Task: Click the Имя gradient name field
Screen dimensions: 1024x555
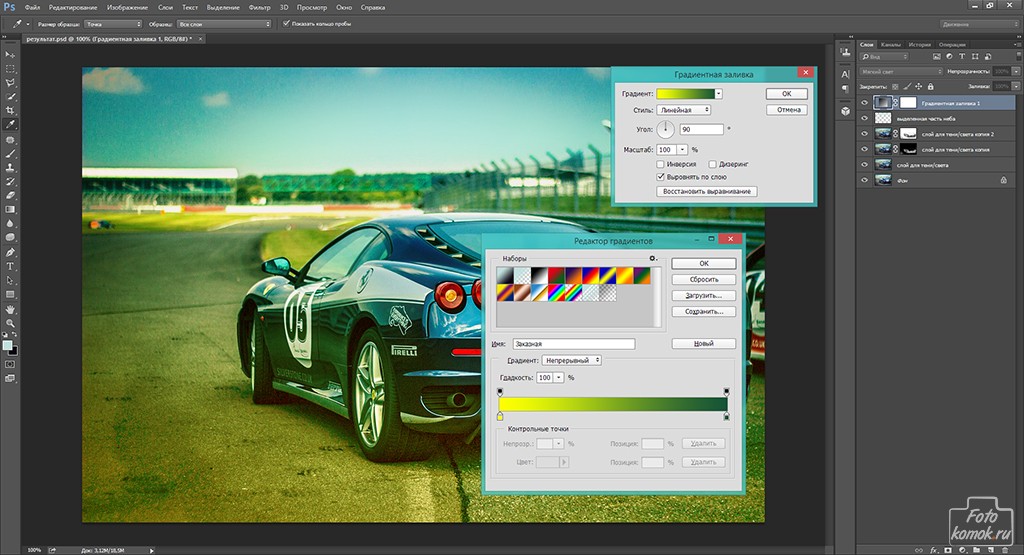Action: [573, 343]
